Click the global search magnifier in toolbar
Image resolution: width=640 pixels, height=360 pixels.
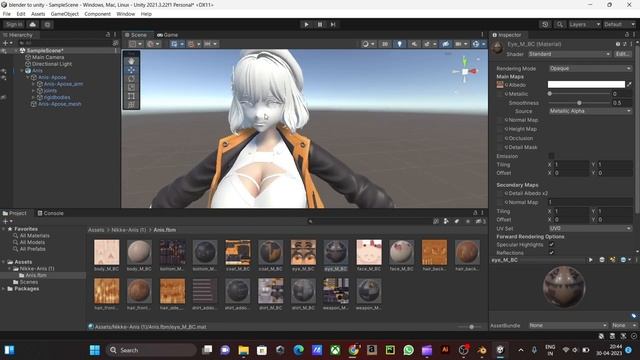(x=560, y=24)
